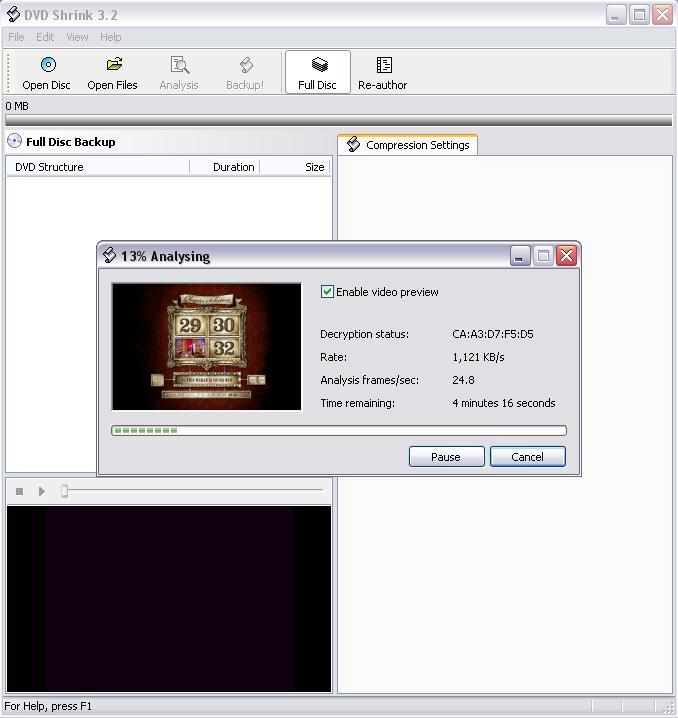Image resolution: width=678 pixels, height=718 pixels.
Task: Click the stop playback button
Action: tap(19, 491)
